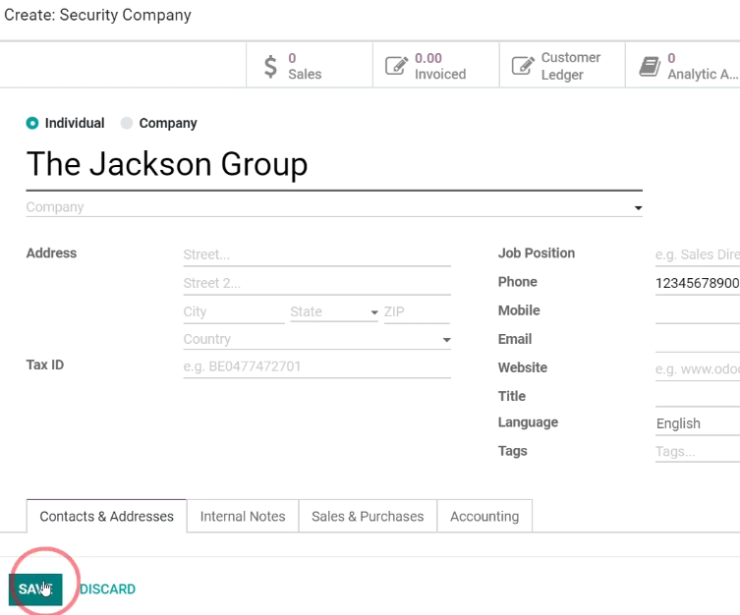This screenshot has width=740, height=615.
Task: Click the Tax ID label
Action: point(45,365)
